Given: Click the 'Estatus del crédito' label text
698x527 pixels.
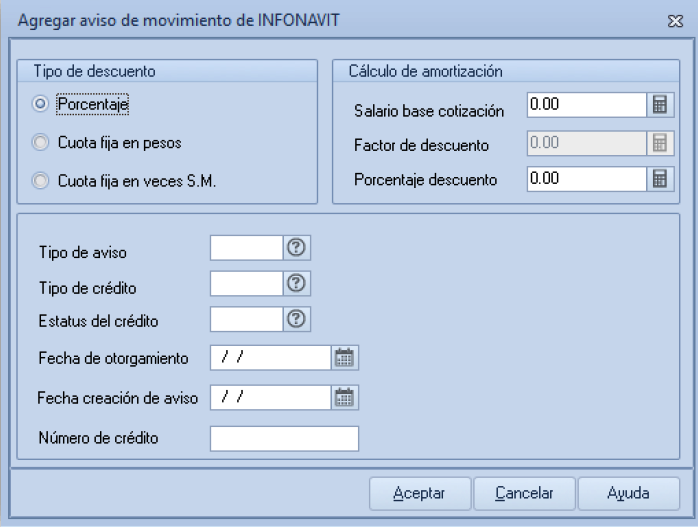Looking at the screenshot, I should click(98, 321).
